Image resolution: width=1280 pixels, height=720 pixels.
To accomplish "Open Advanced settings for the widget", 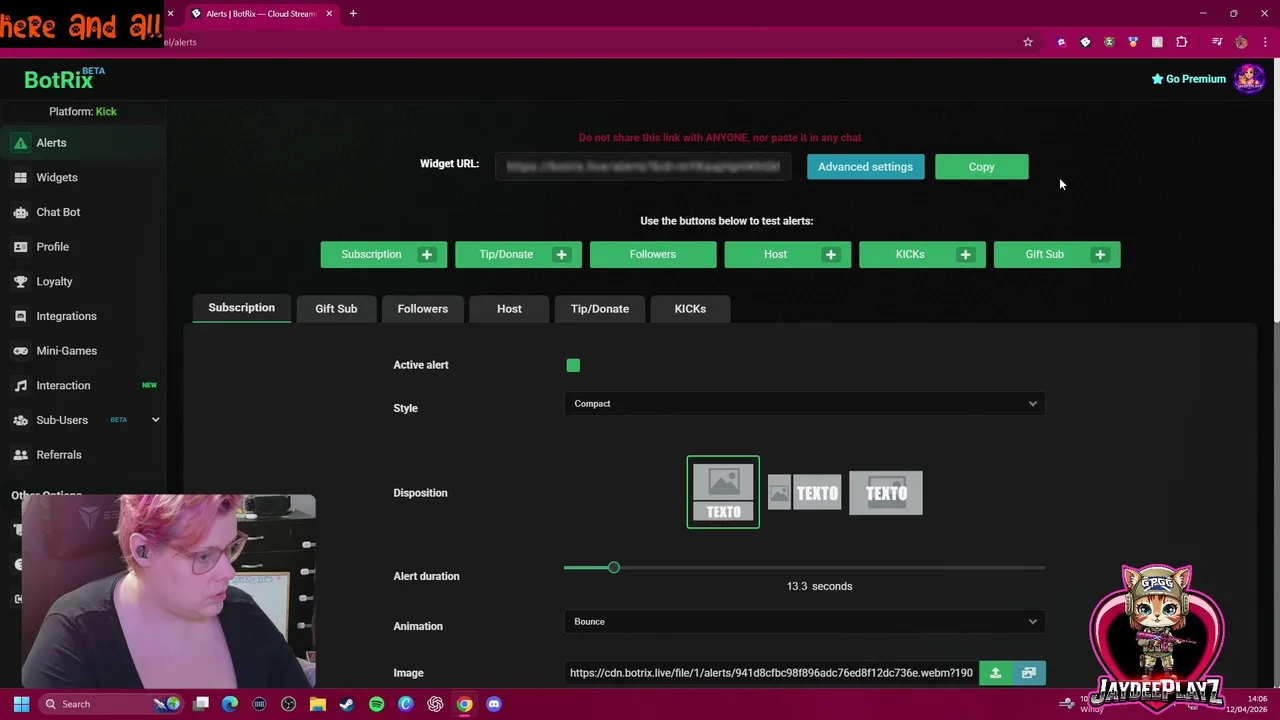I will pyautogui.click(x=865, y=167).
